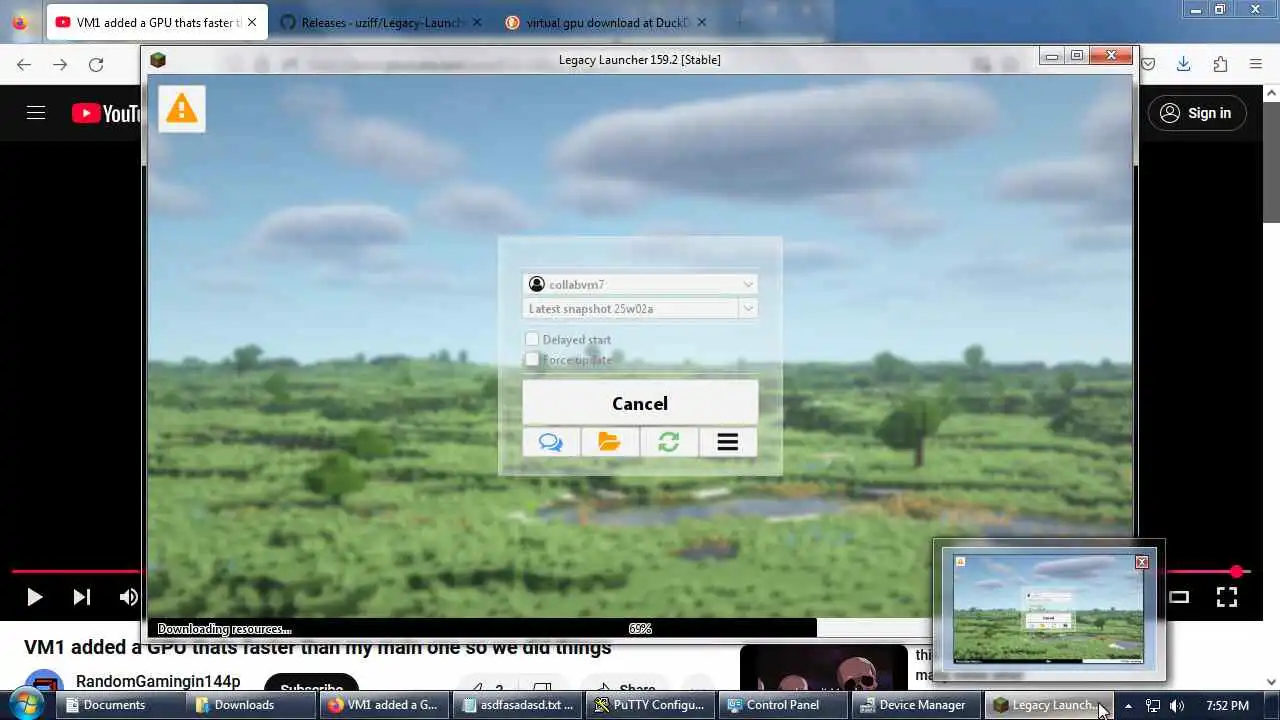
Task: Click the red YouTube progress scrubber handle
Action: (1237, 571)
